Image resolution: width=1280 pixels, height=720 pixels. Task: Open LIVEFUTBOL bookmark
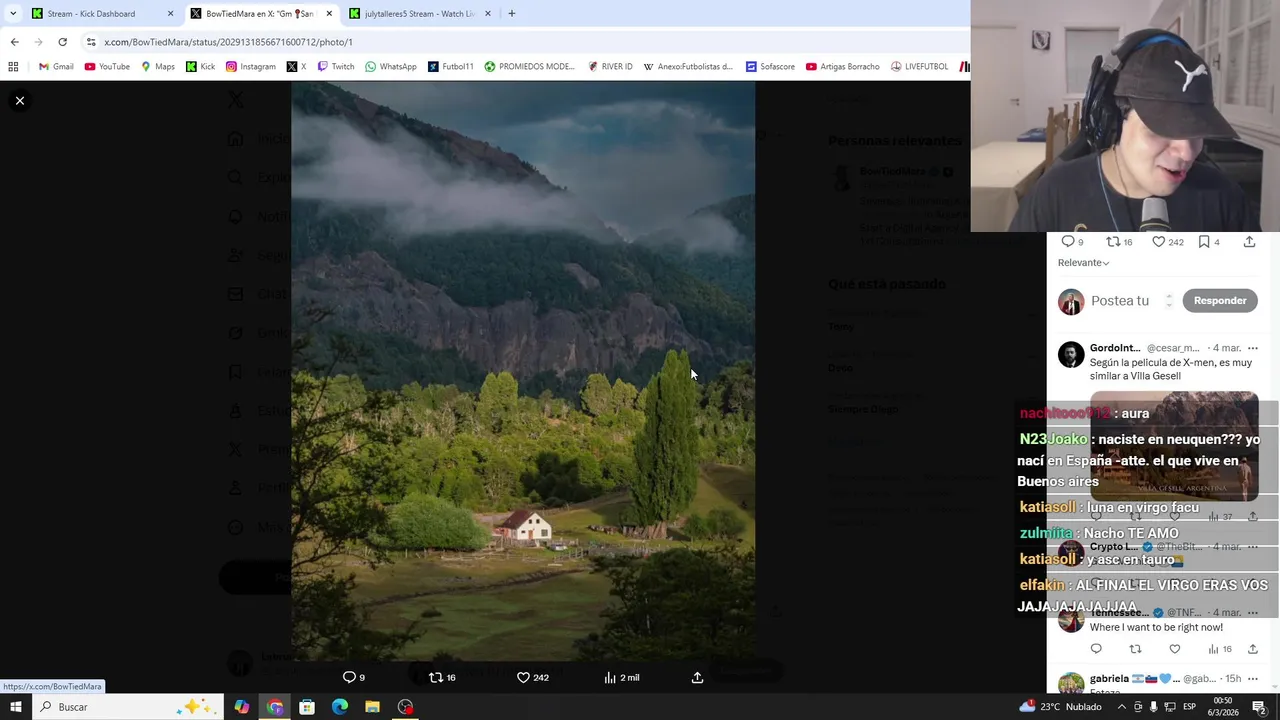pyautogui.click(x=919, y=67)
